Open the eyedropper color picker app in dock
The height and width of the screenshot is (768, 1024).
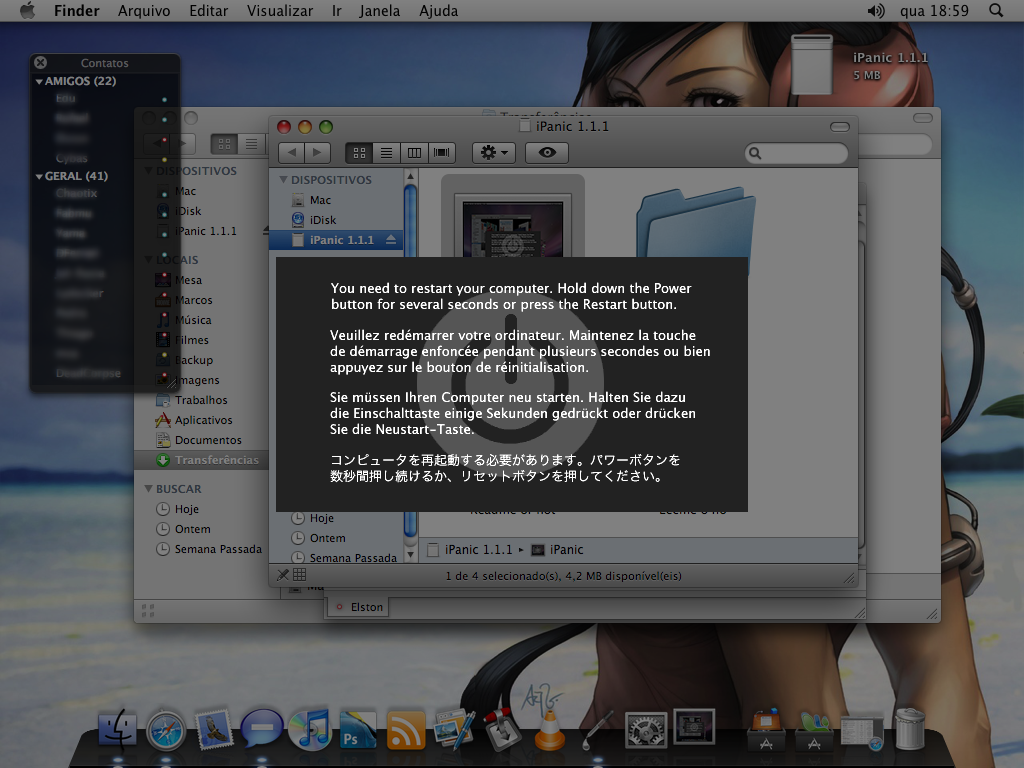[597, 730]
